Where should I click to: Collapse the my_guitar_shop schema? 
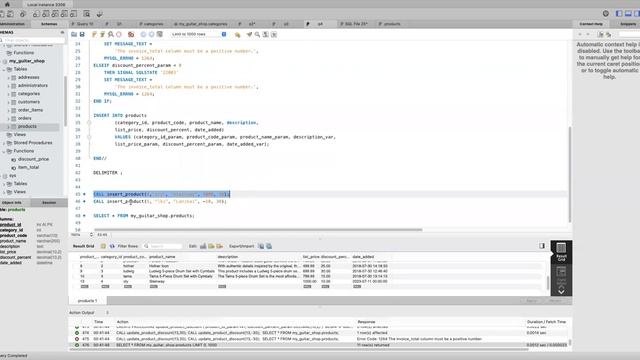(x=2, y=61)
